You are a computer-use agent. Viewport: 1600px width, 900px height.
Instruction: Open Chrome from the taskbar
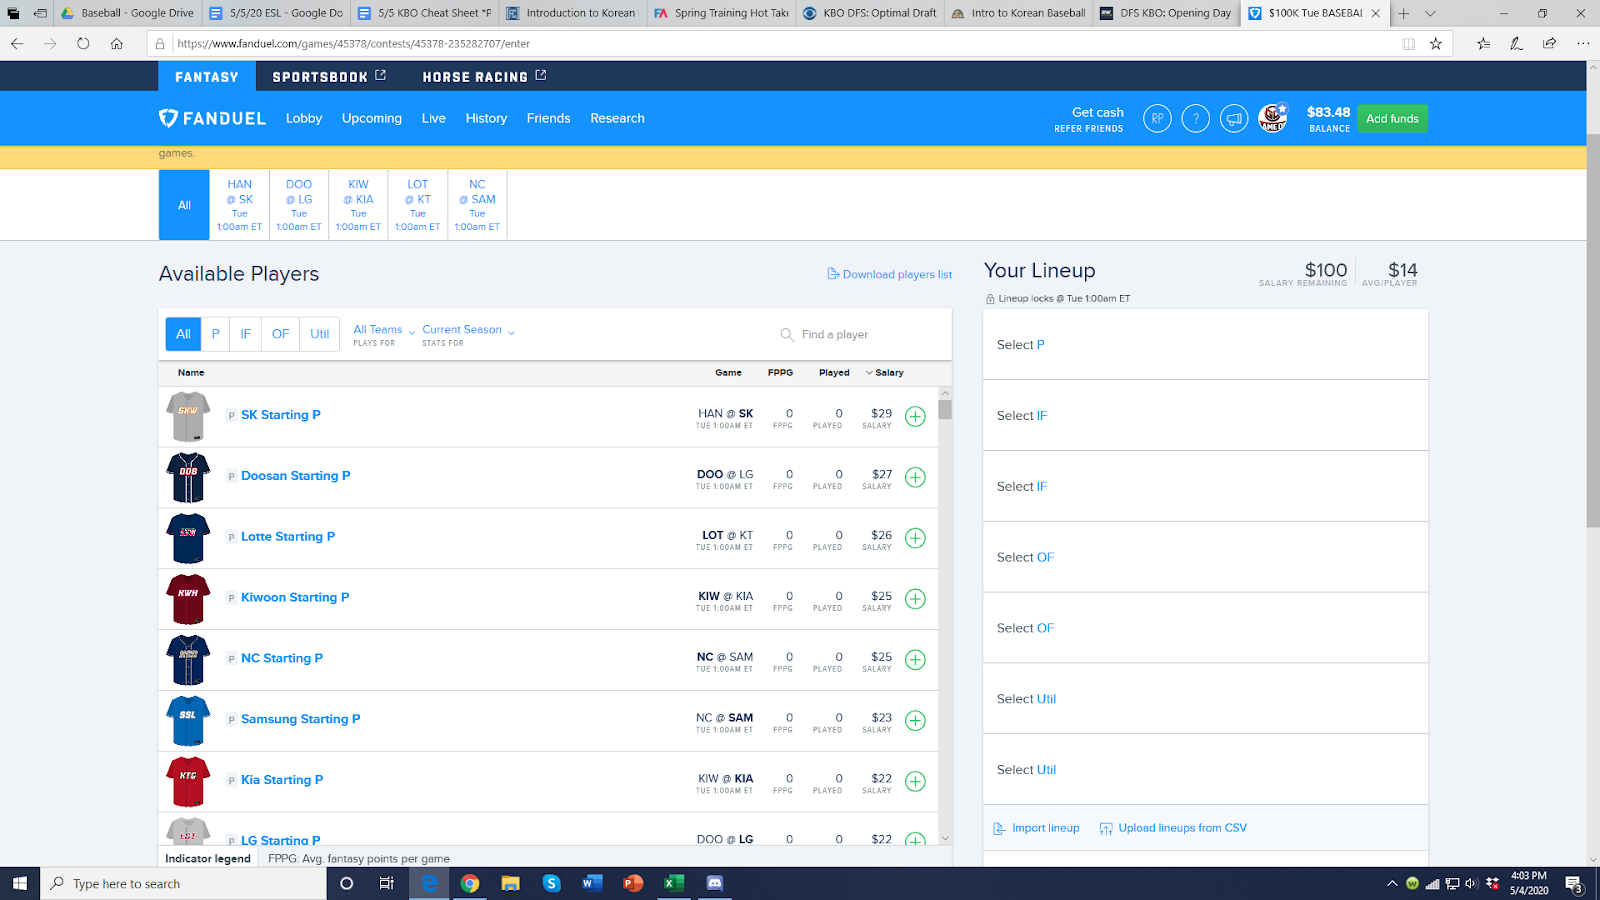click(x=470, y=883)
